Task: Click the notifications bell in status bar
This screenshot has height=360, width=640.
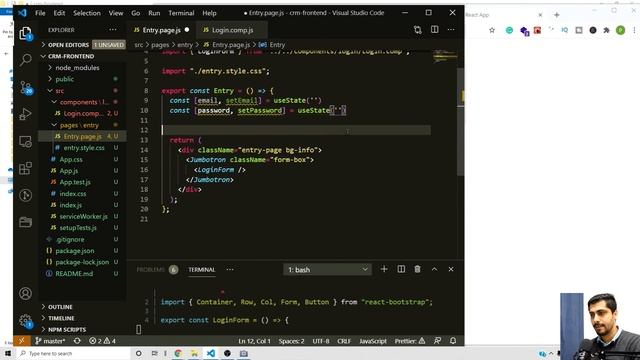Action: [453, 340]
